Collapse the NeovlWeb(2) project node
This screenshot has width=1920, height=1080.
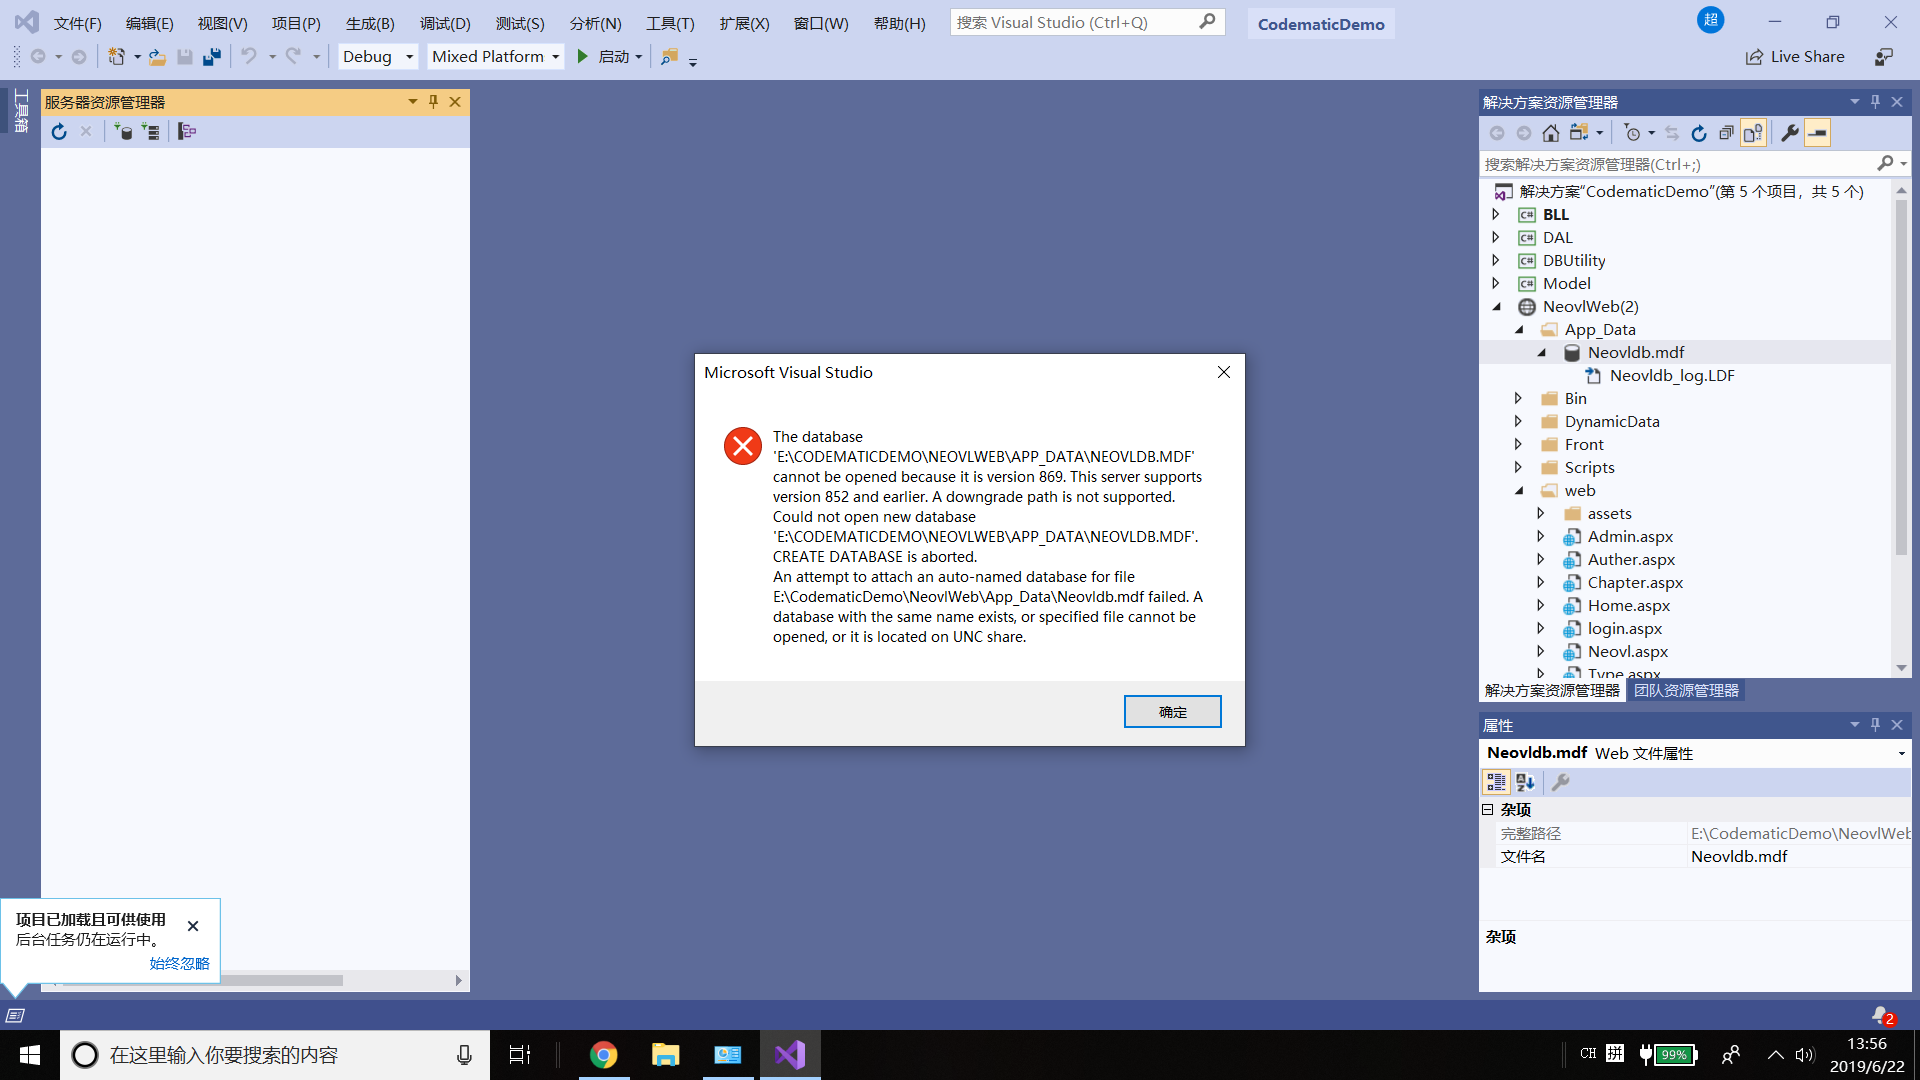click(x=1496, y=306)
